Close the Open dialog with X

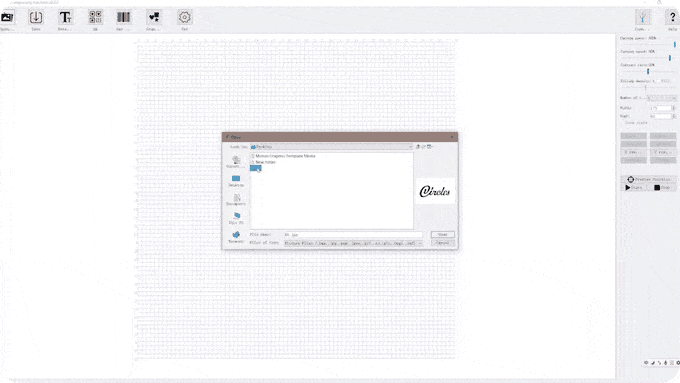click(452, 137)
